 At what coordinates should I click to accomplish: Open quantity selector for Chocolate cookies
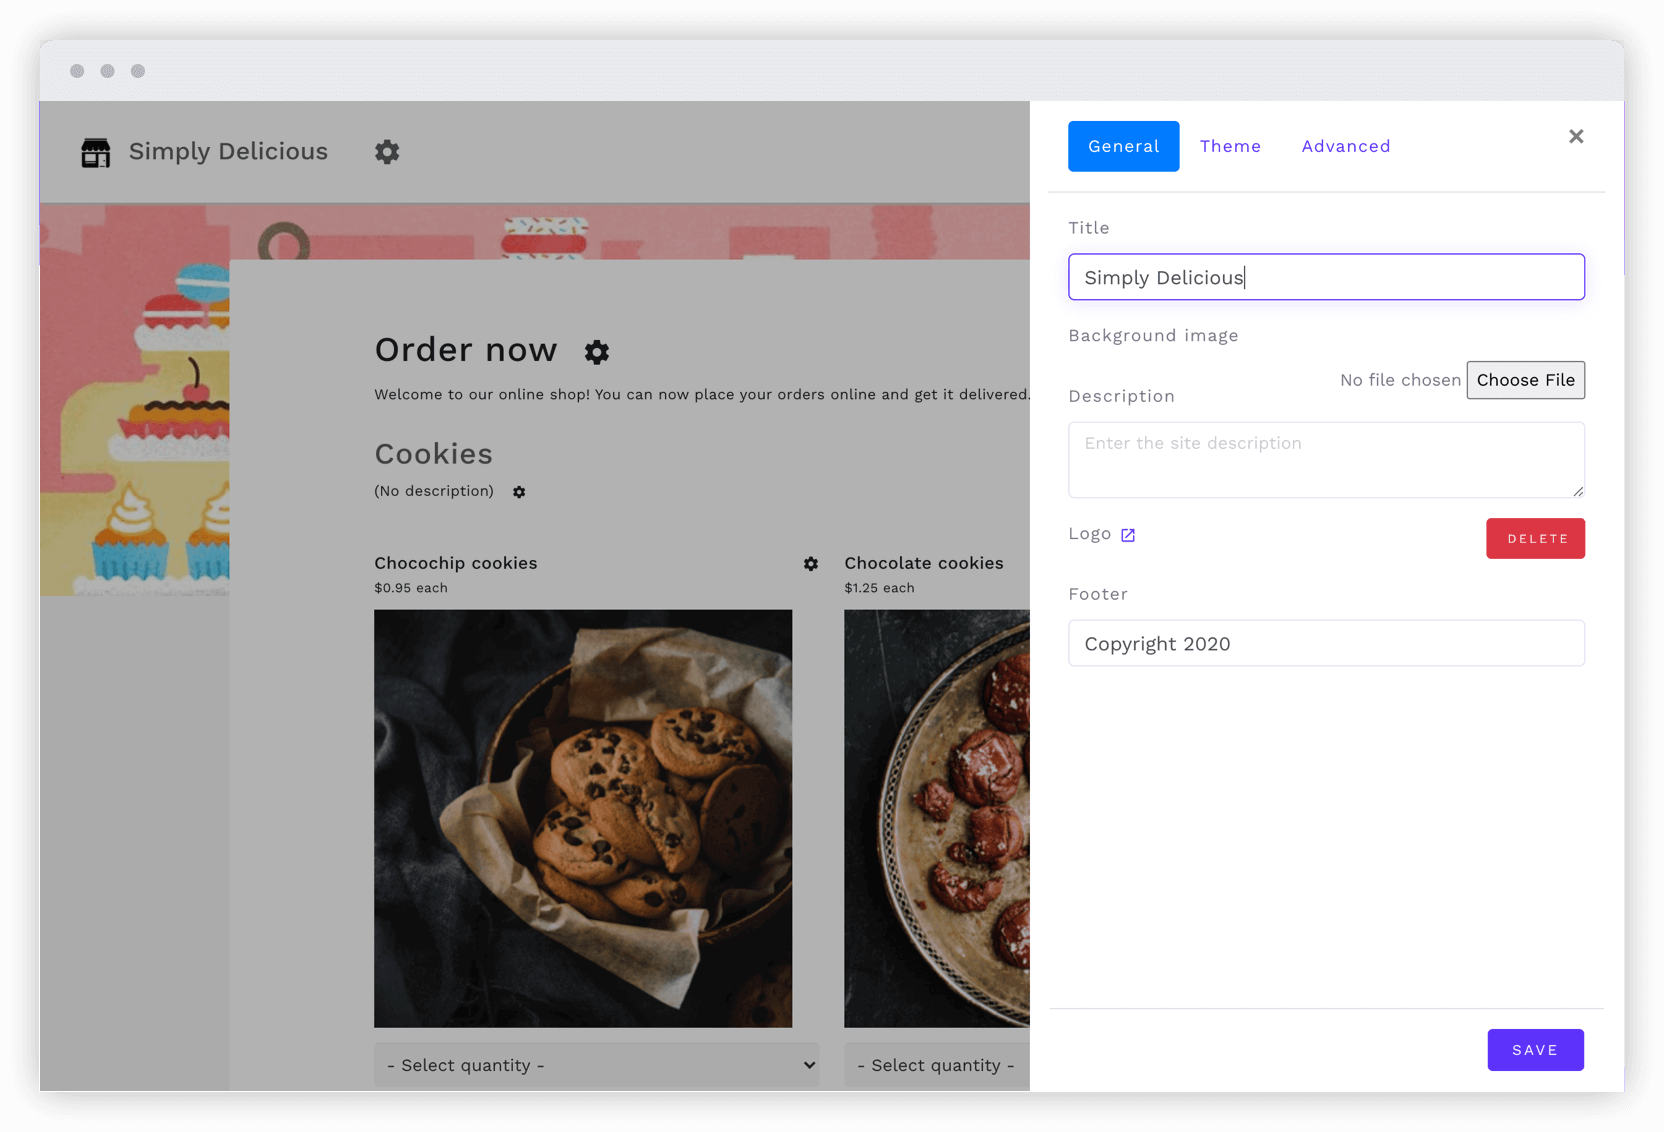937,1065
